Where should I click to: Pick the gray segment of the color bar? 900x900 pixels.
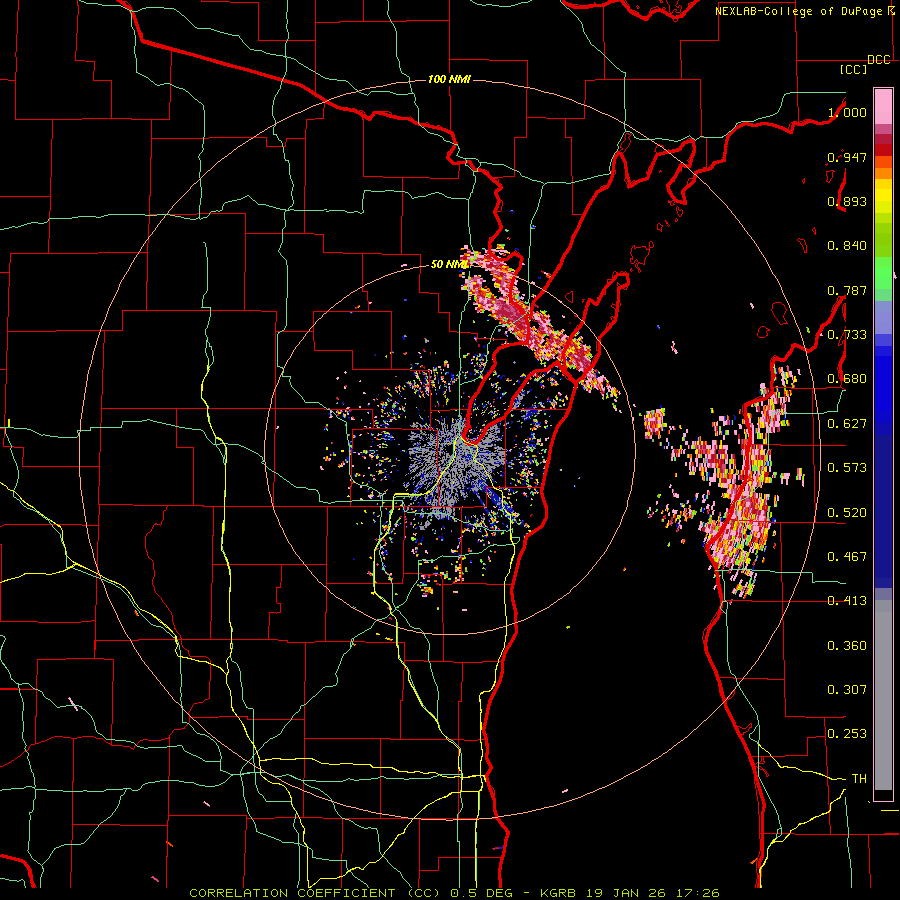pyautogui.click(x=883, y=695)
